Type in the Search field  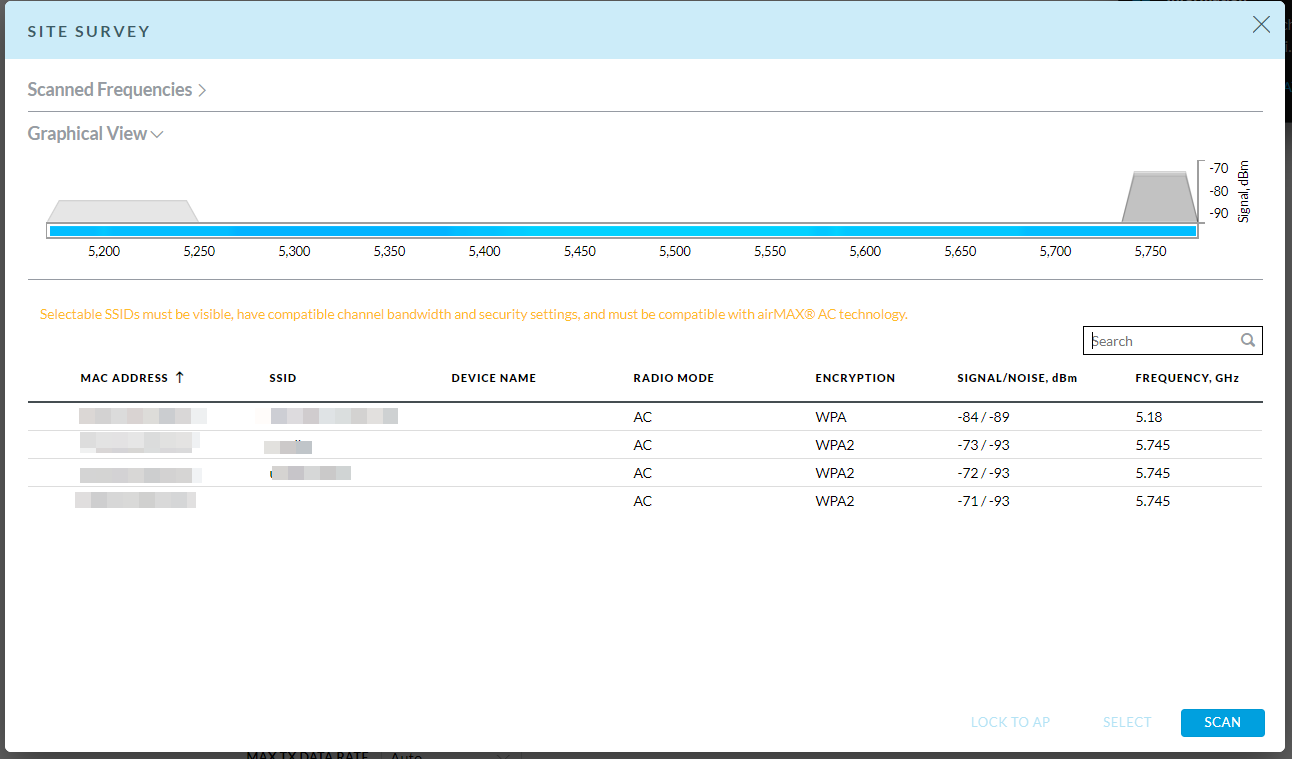[1160, 341]
